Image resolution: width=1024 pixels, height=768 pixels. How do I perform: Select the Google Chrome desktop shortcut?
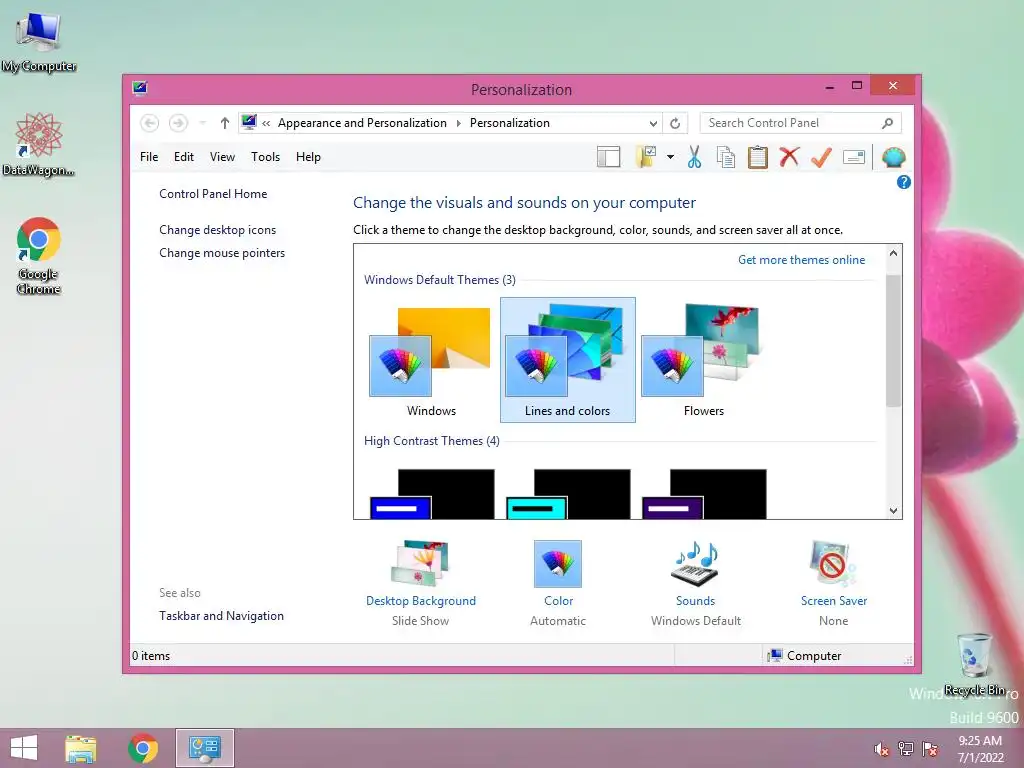tap(39, 256)
